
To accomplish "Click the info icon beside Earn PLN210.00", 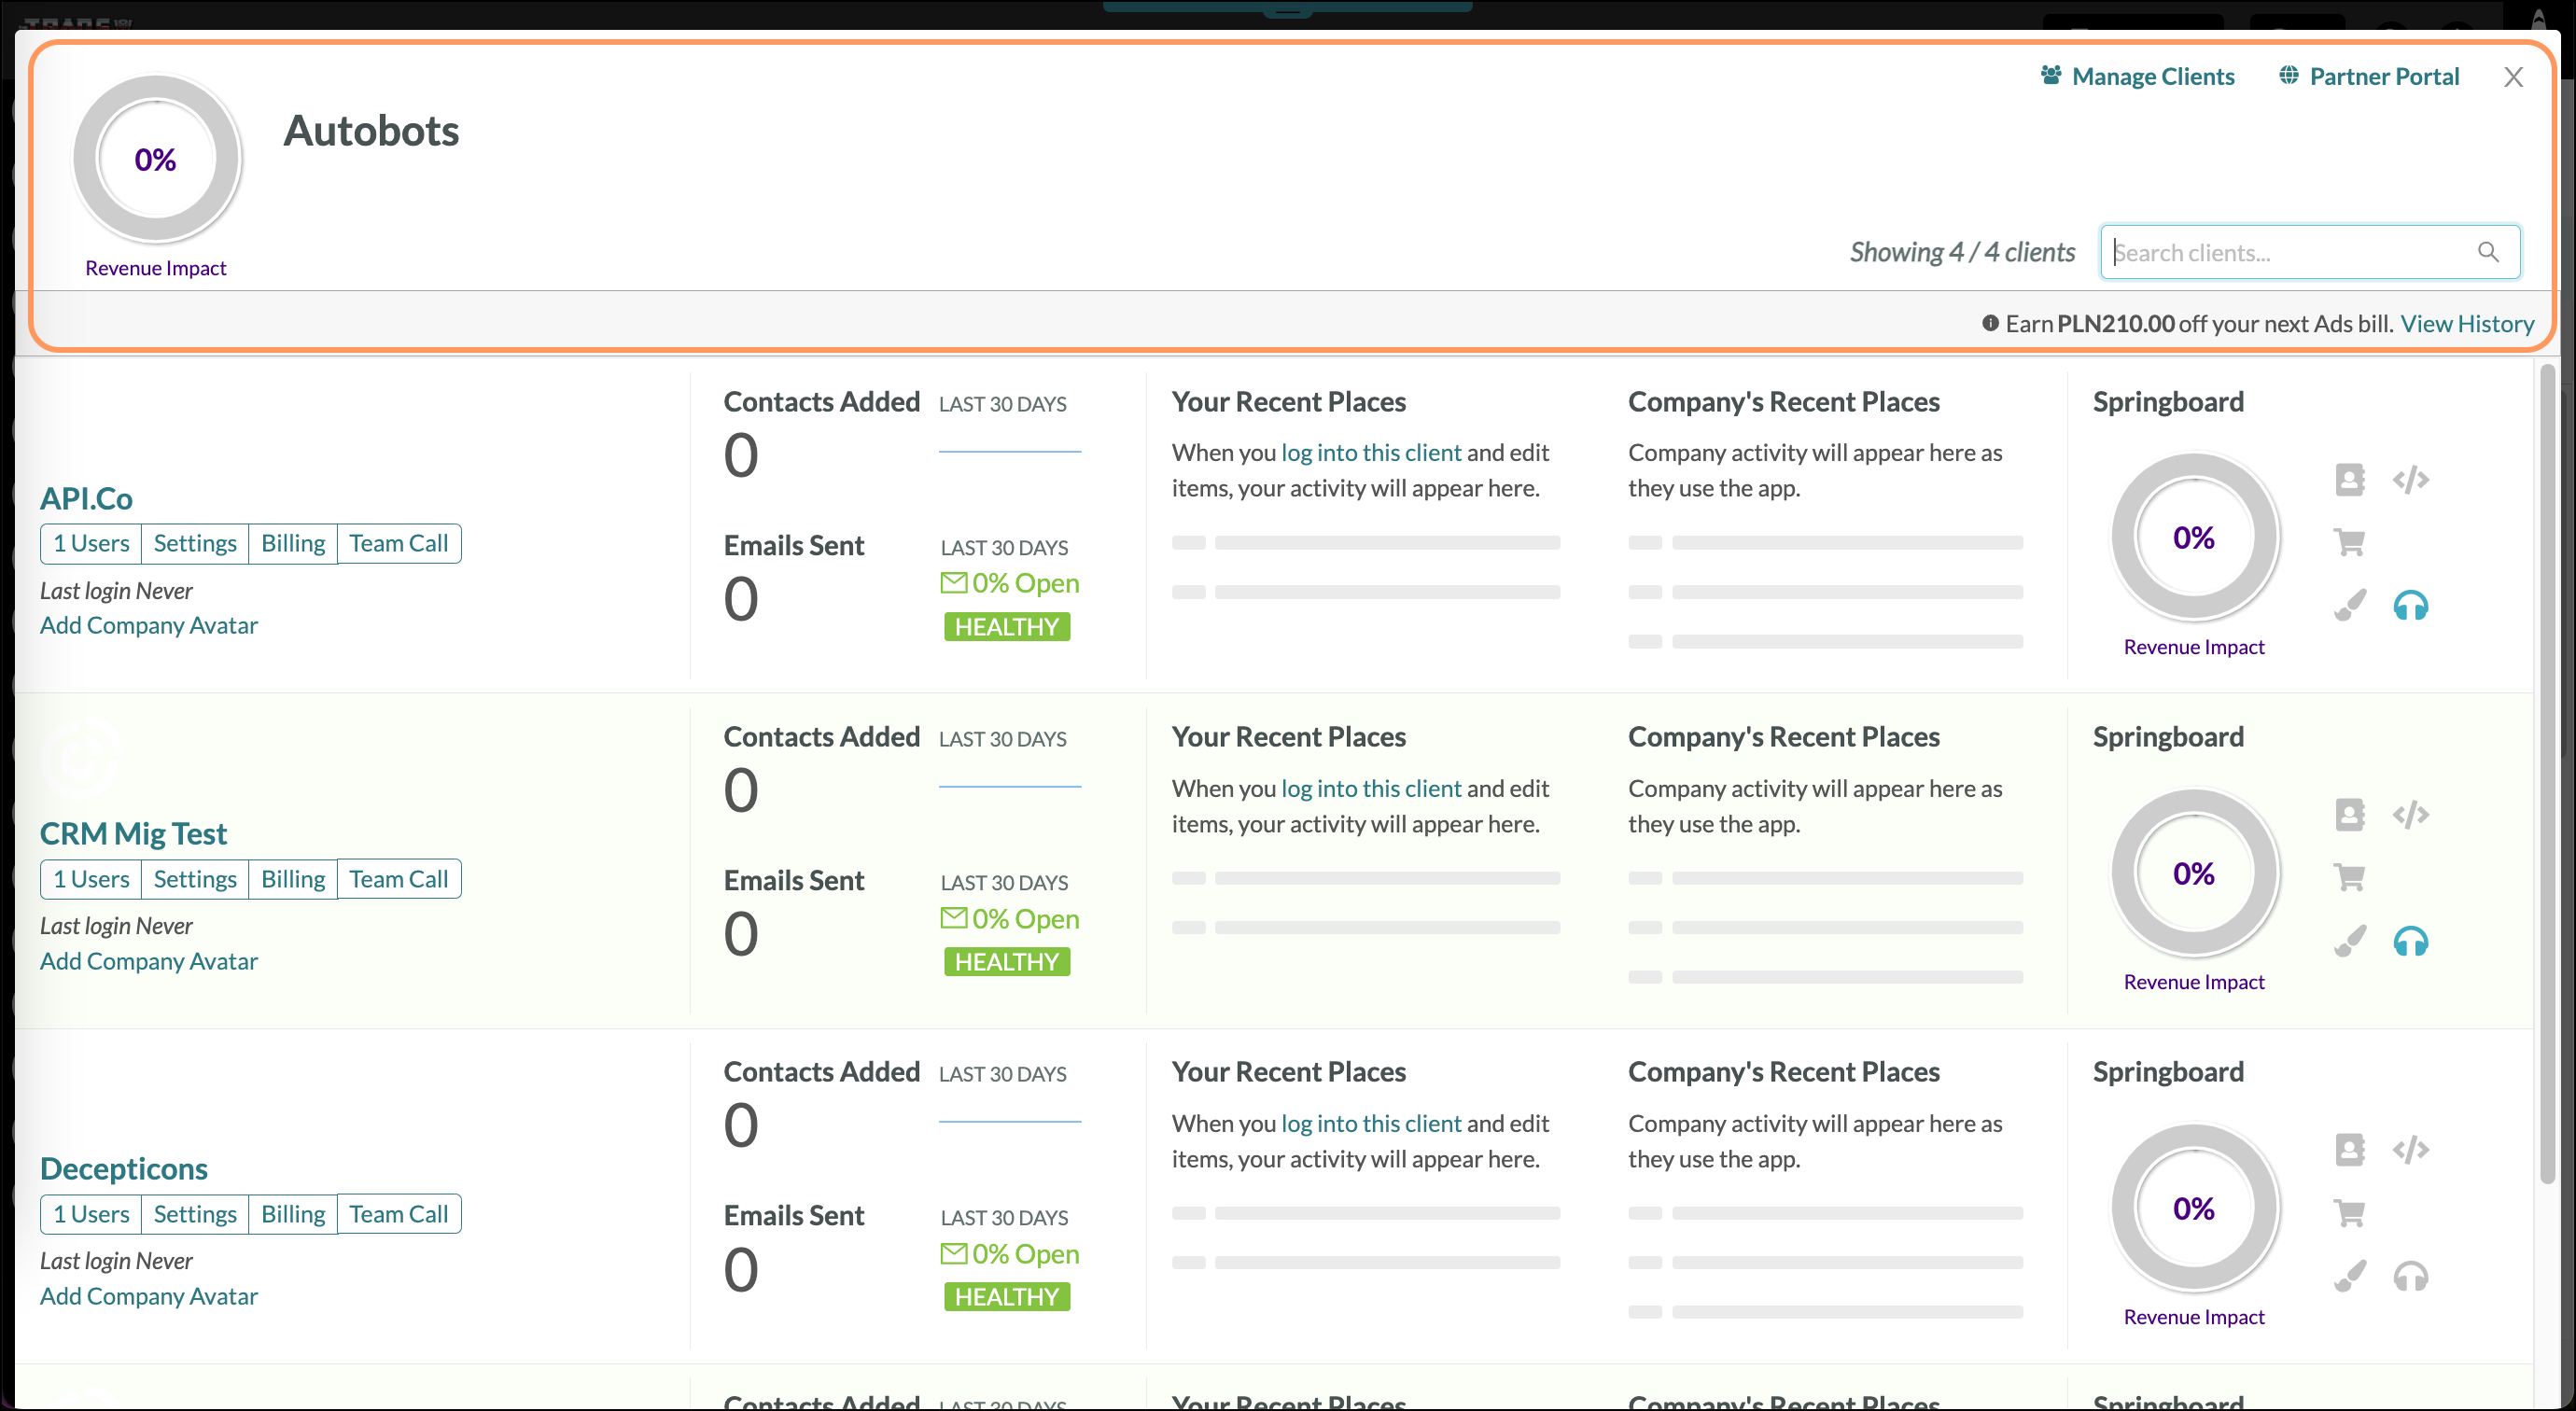I will tap(1990, 323).
